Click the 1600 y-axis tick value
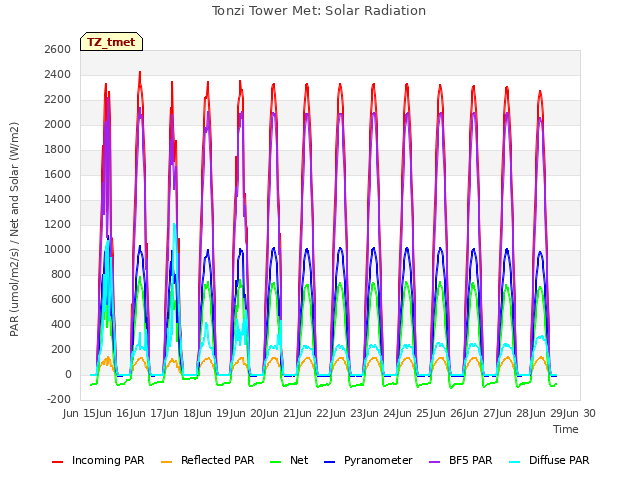Image resolution: width=640 pixels, height=480 pixels. coord(58,175)
